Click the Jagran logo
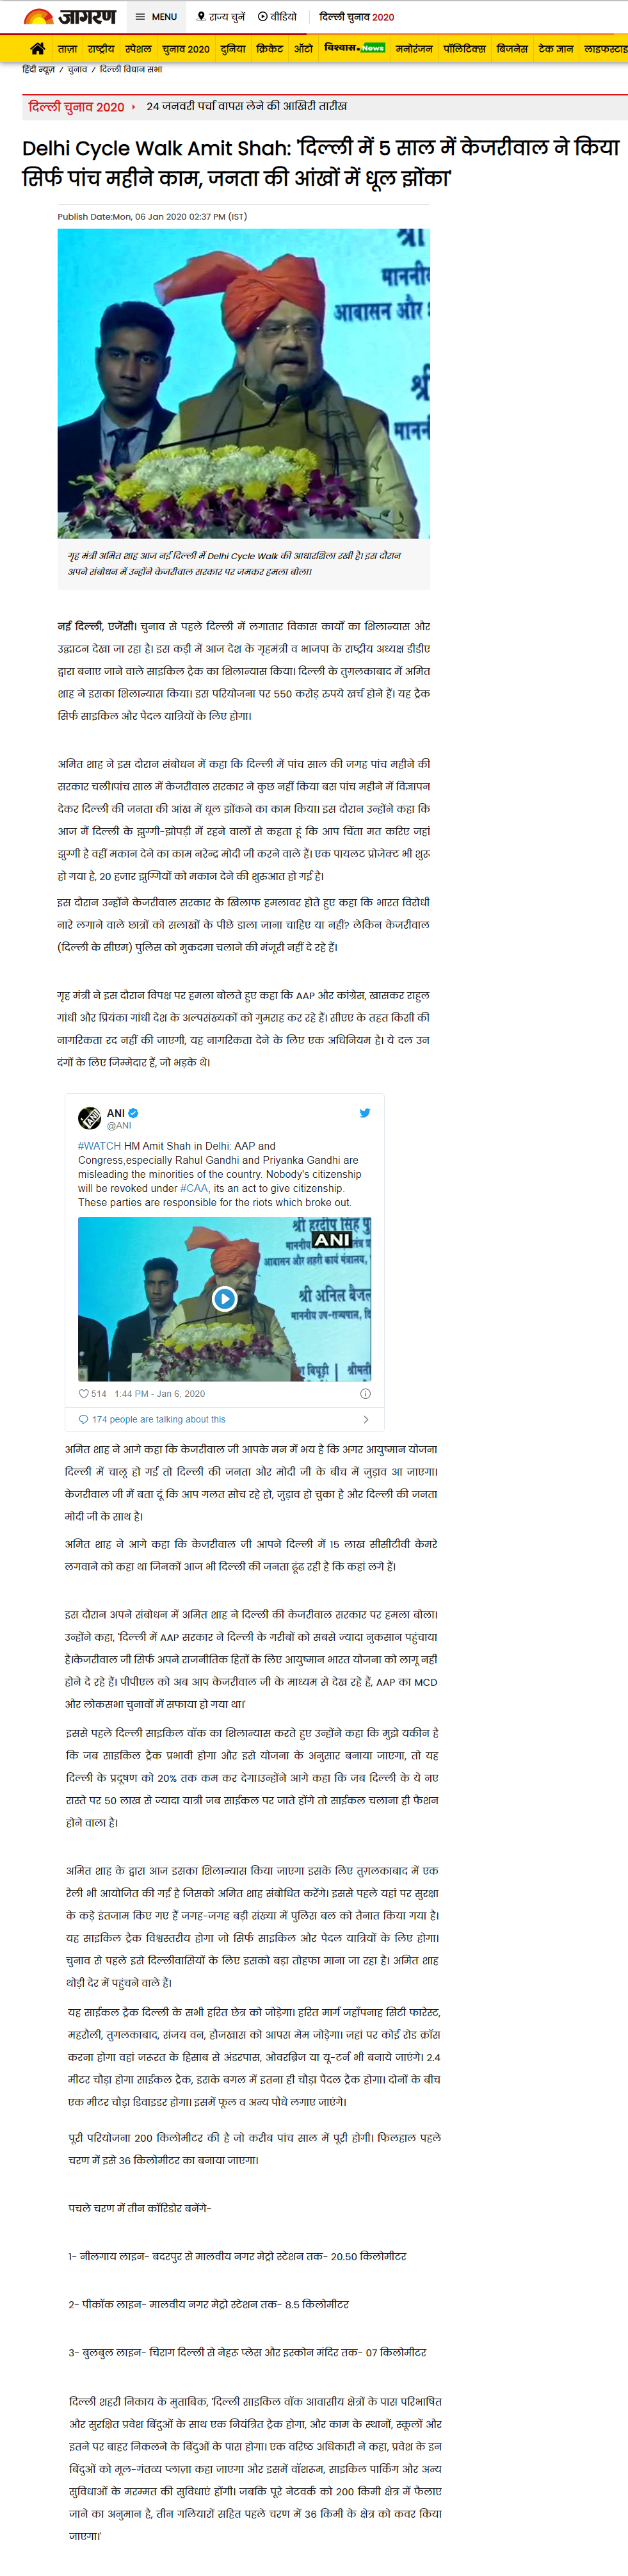 (x=70, y=16)
